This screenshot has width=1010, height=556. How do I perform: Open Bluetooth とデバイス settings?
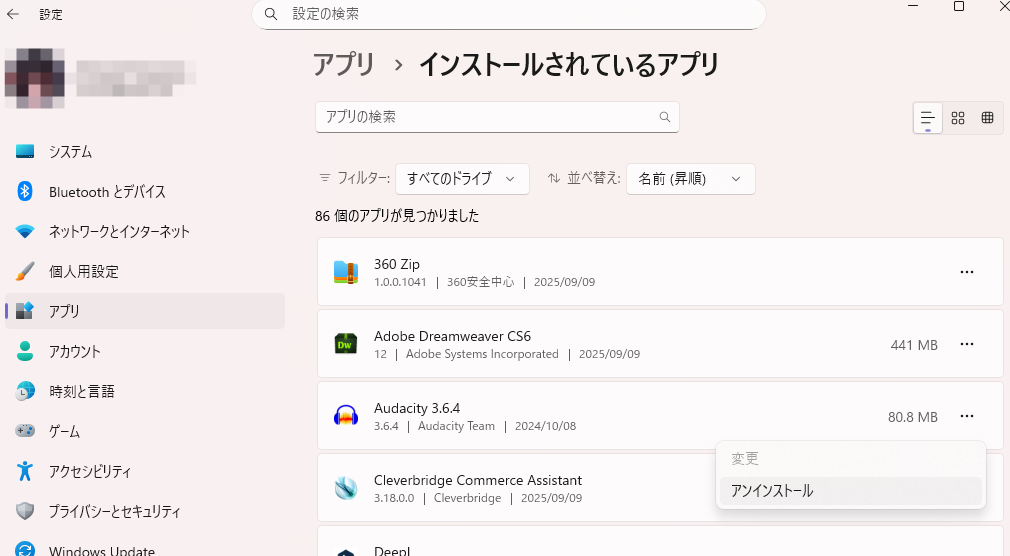point(145,191)
